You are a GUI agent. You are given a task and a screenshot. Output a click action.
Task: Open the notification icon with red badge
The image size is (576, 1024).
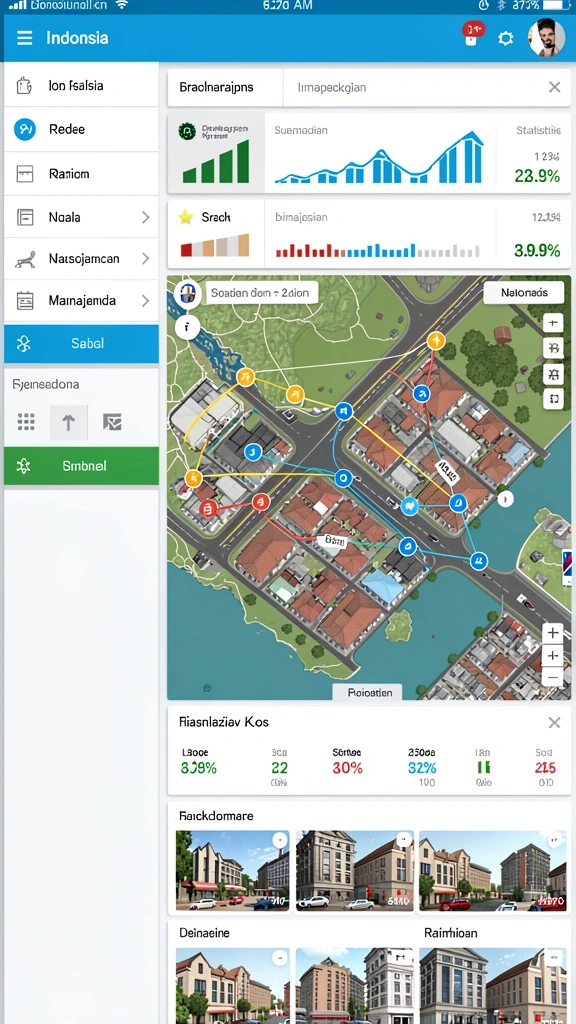tap(472, 33)
